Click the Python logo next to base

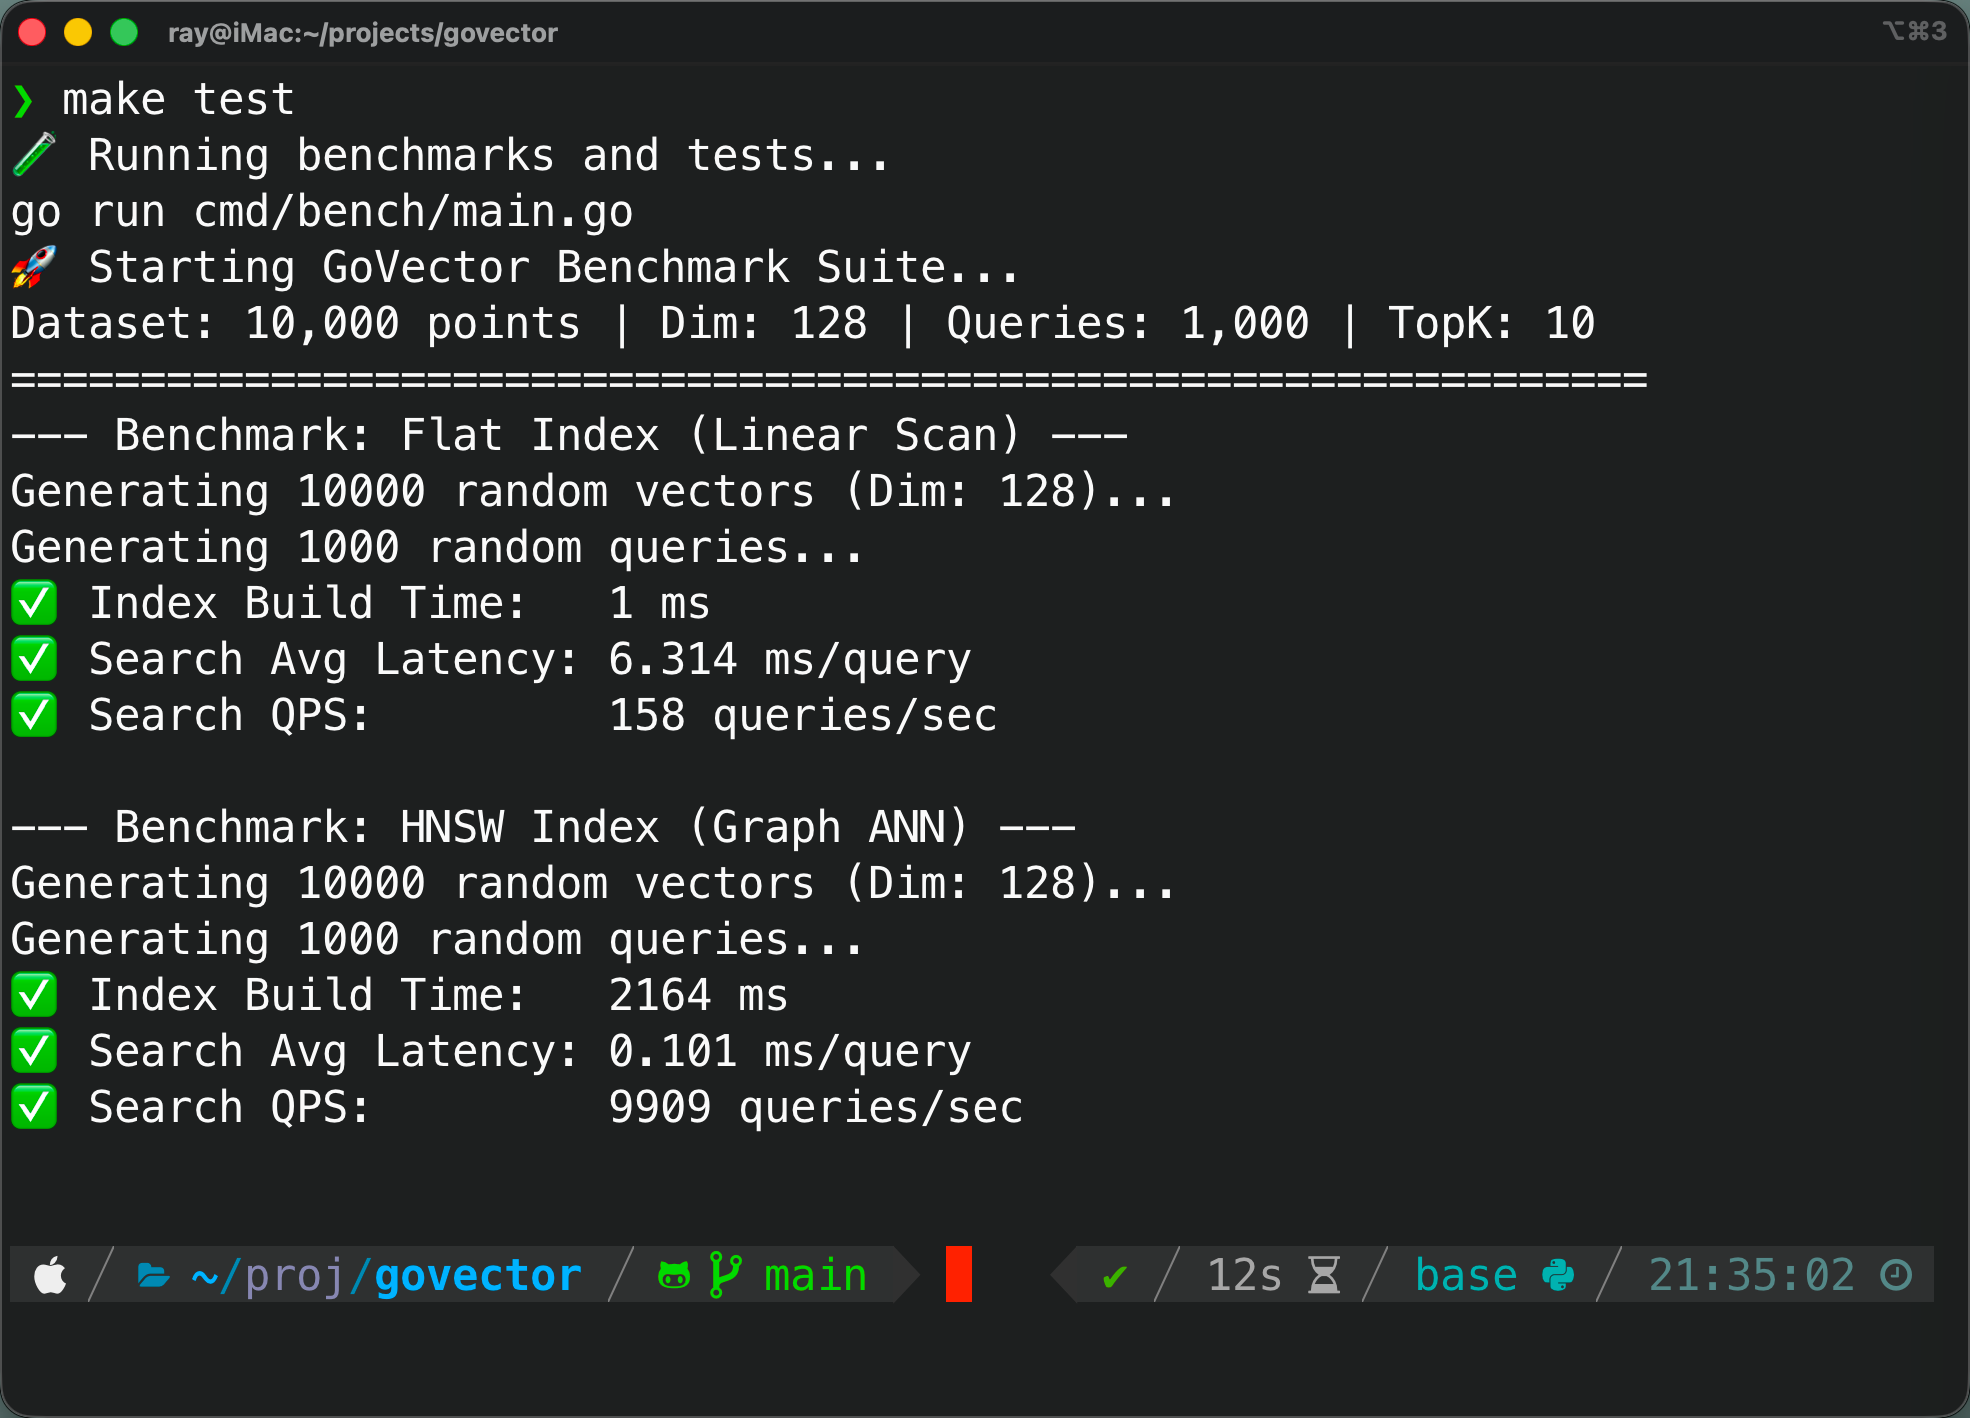pos(1556,1274)
